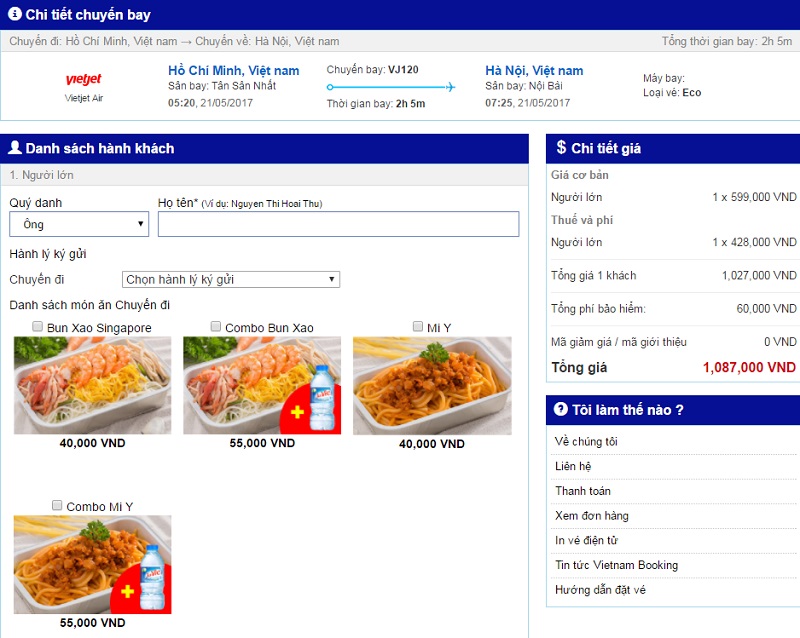Viewport: 800px width, 638px height.
Task: Enable the Combo Bun Xao meal checkbox
Action: pos(216,327)
